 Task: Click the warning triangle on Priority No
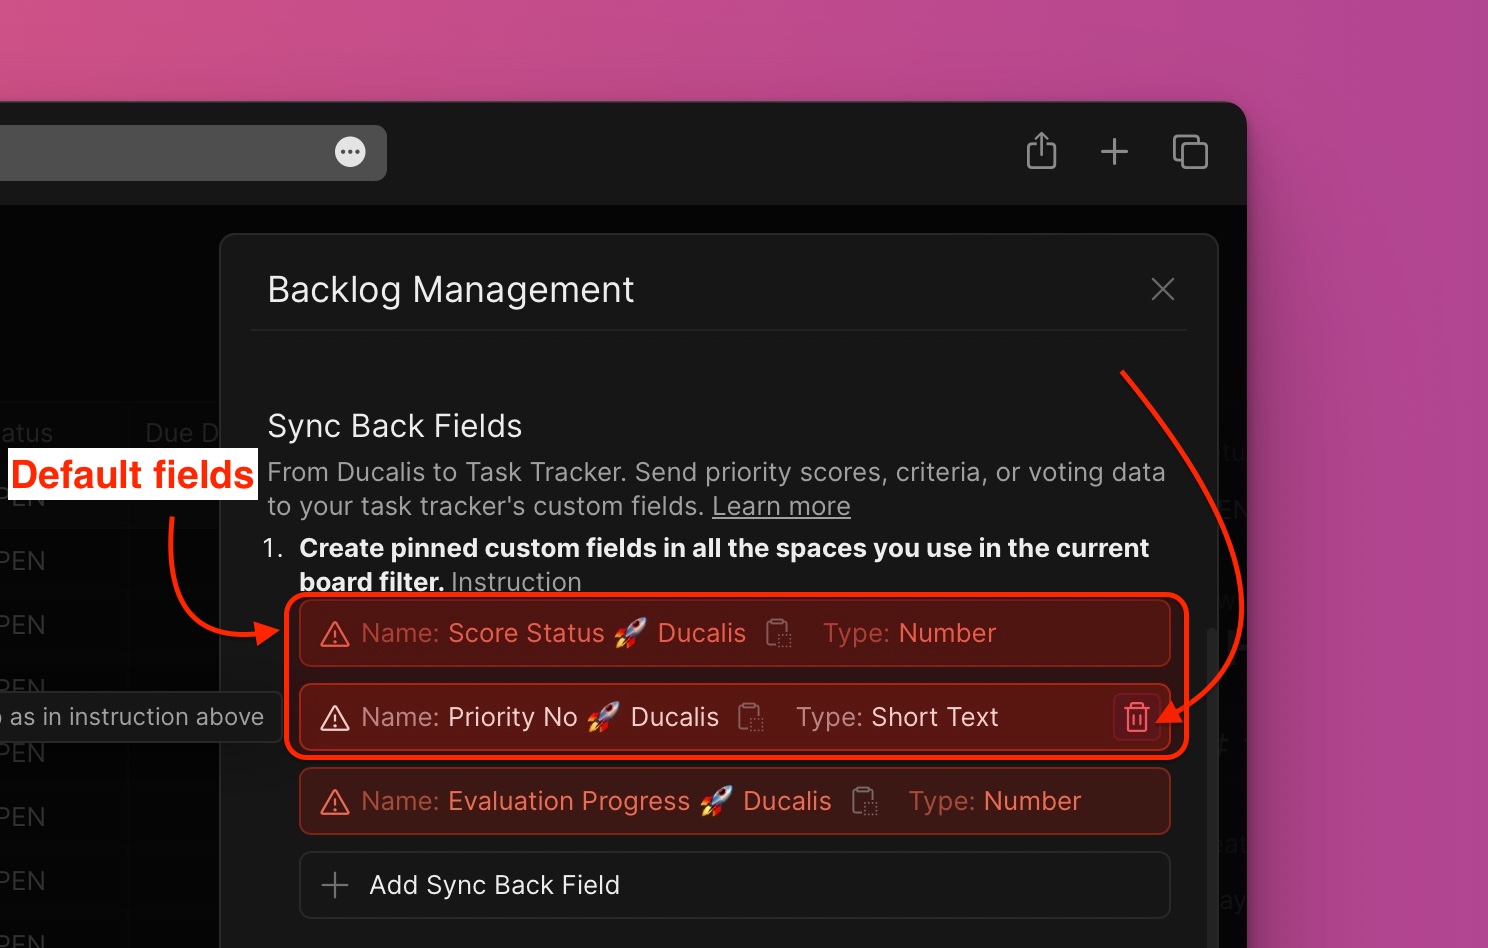[x=333, y=717]
